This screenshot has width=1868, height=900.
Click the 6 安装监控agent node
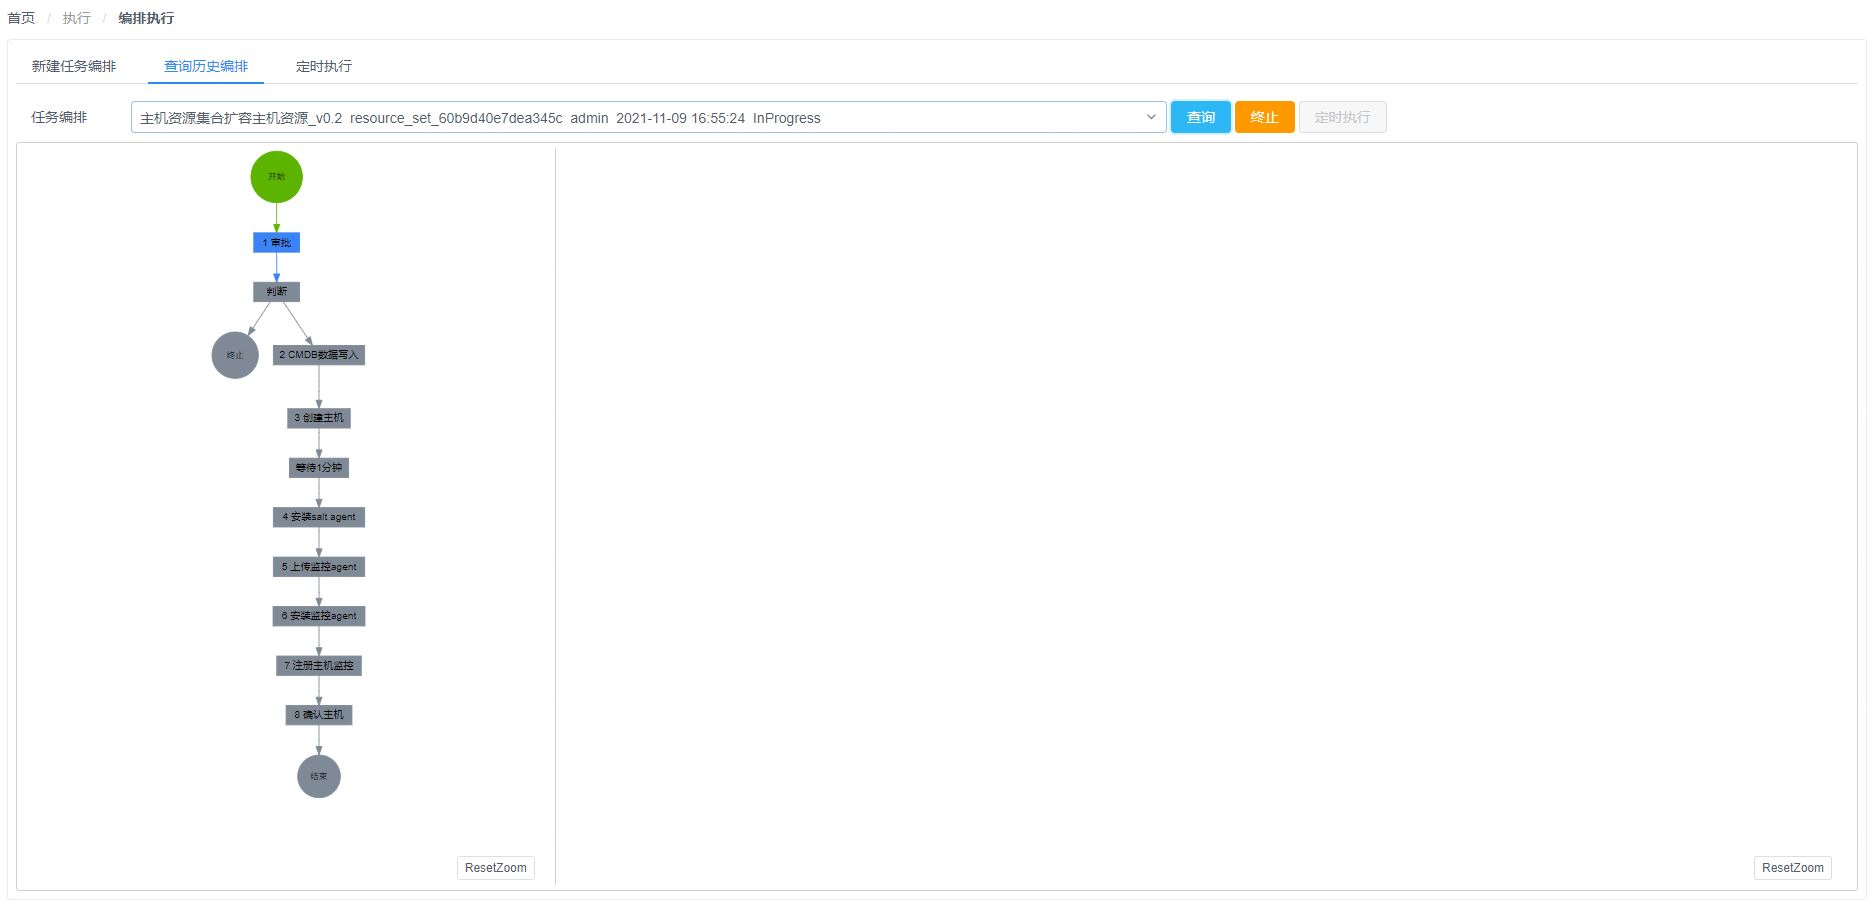pyautogui.click(x=319, y=616)
